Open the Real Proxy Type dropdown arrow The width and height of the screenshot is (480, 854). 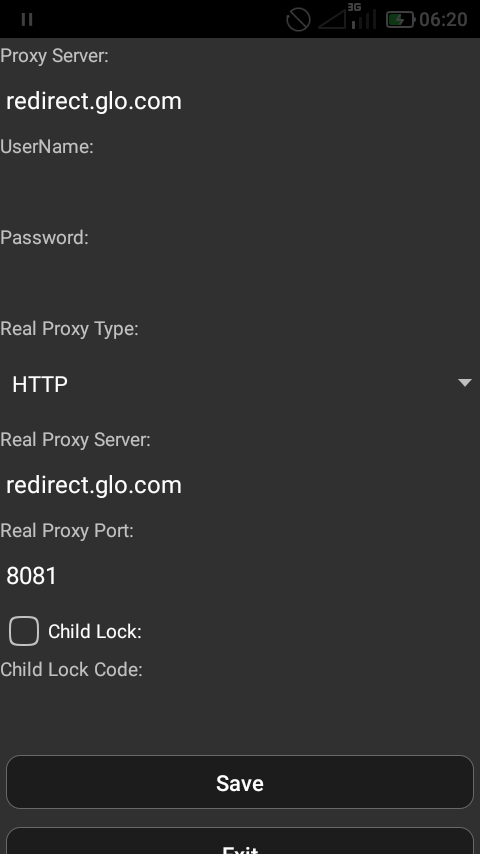pos(465,383)
